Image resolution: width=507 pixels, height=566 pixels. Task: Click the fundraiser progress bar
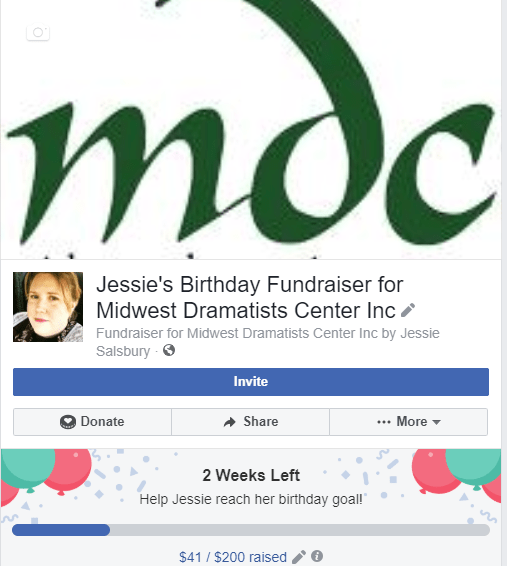click(x=251, y=530)
